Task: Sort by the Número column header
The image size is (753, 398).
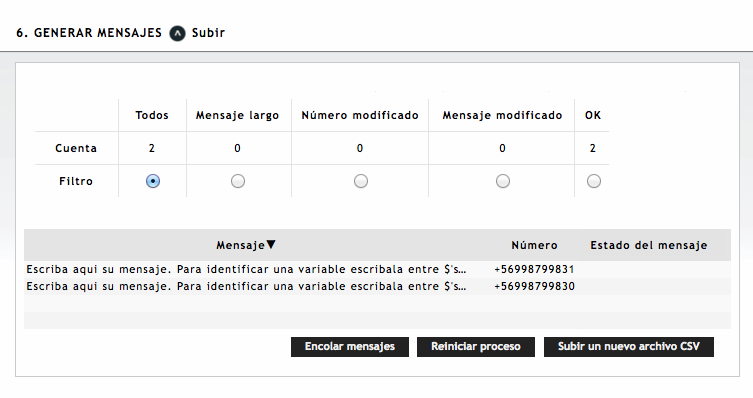Action: click(x=534, y=245)
